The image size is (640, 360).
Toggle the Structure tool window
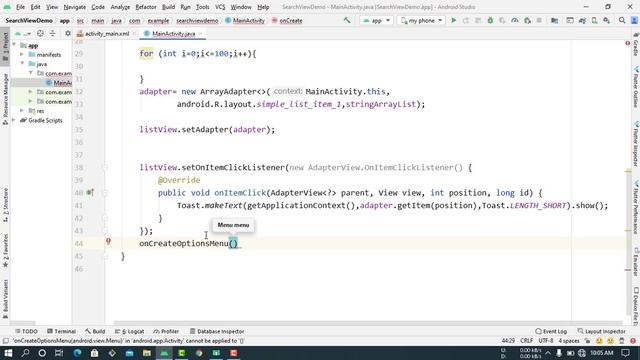point(5,205)
